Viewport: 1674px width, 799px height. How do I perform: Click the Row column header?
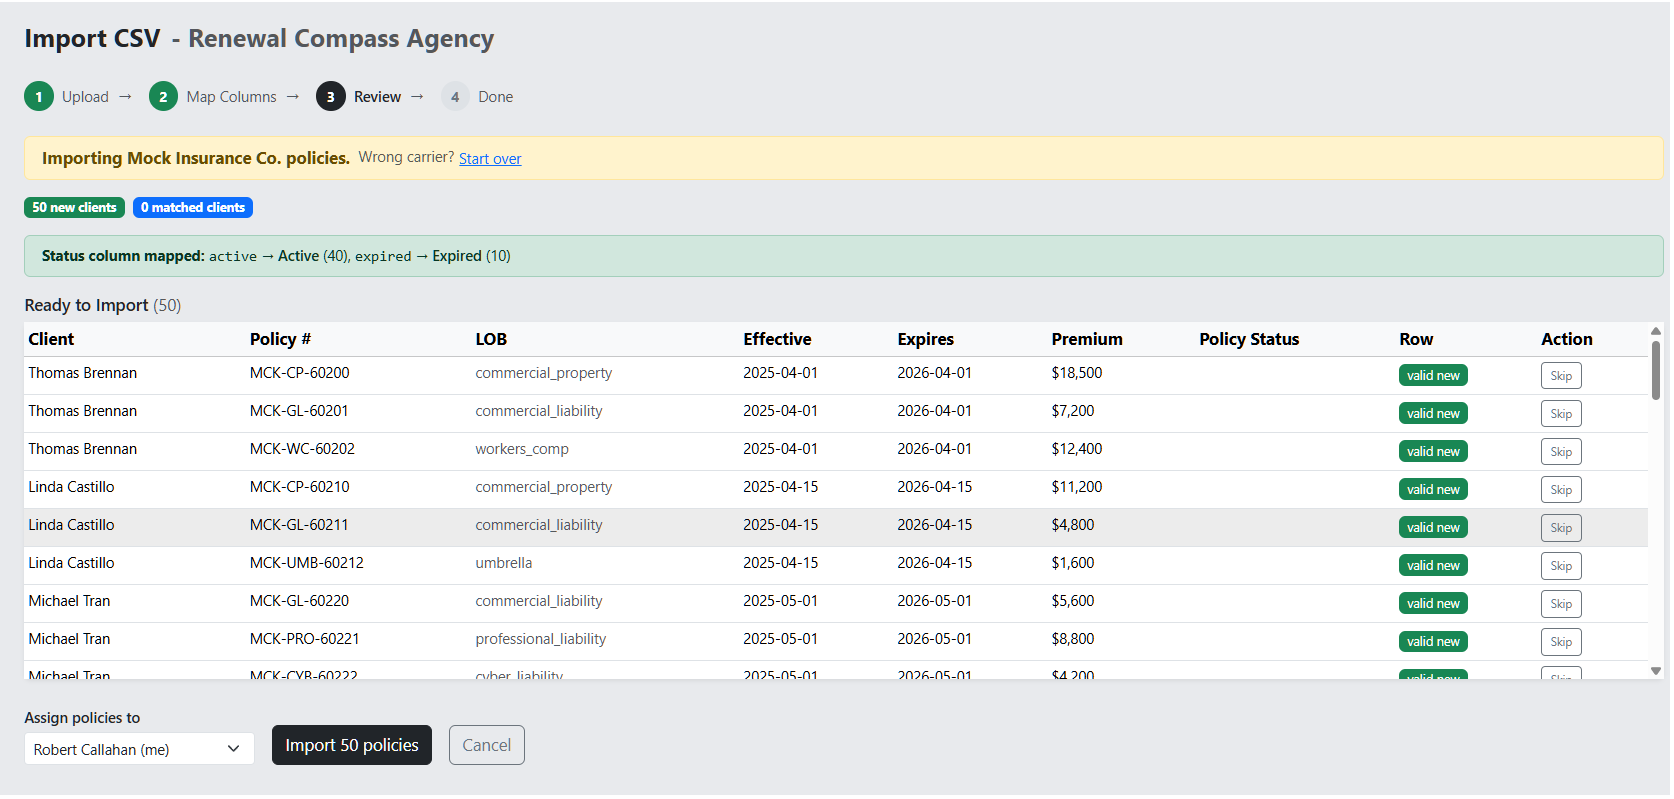coord(1416,339)
